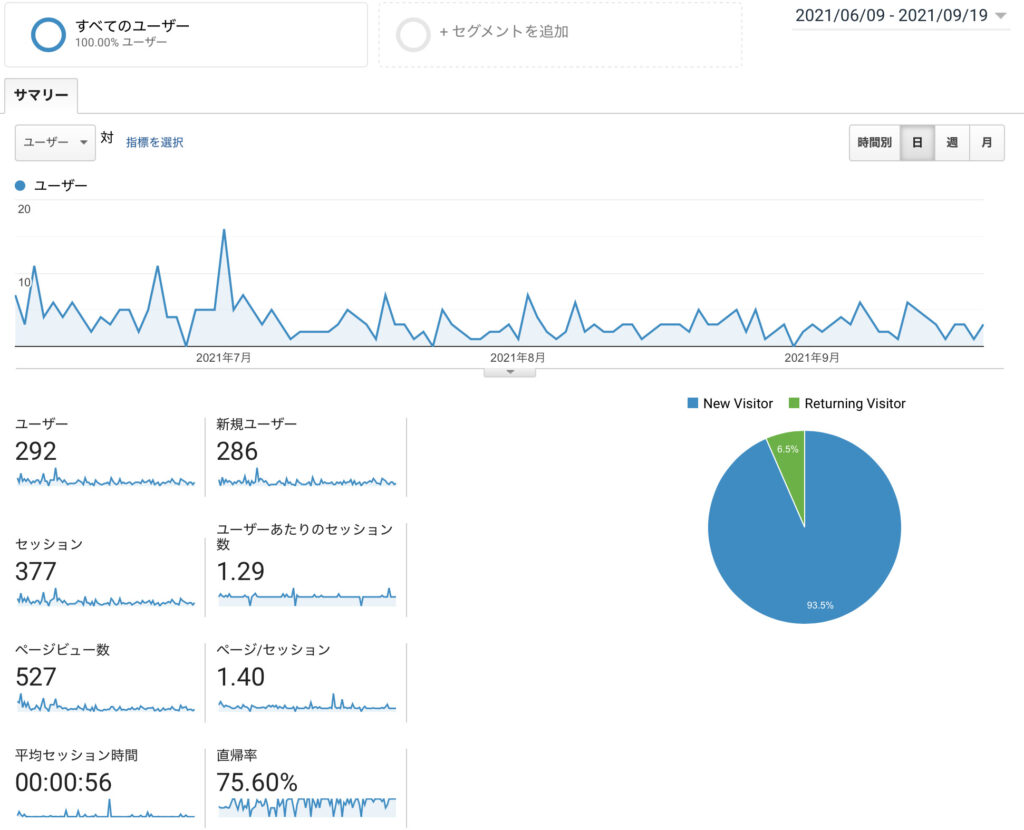Image resolution: width=1024 pixels, height=830 pixels.
Task: Click the ユーザーあたりのセッション数 label
Action: 304,536
